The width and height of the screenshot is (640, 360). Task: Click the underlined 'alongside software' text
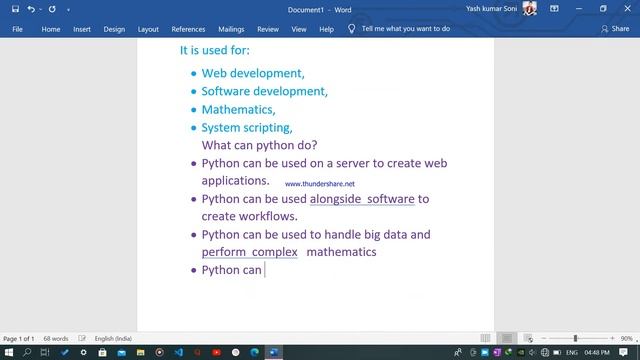coord(362,199)
